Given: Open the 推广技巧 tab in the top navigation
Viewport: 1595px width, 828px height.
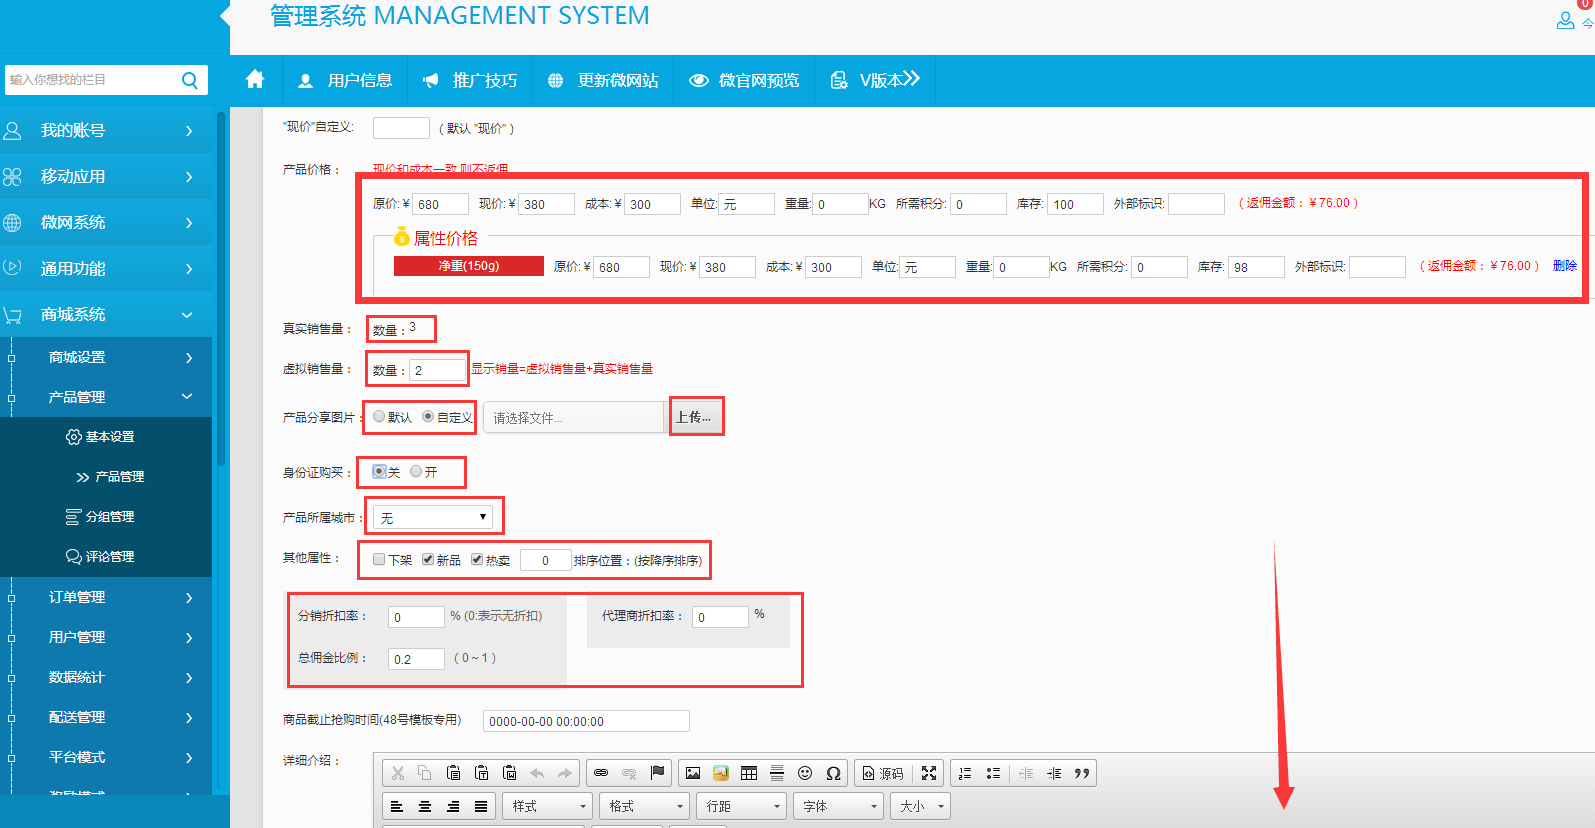Looking at the screenshot, I should click(471, 80).
